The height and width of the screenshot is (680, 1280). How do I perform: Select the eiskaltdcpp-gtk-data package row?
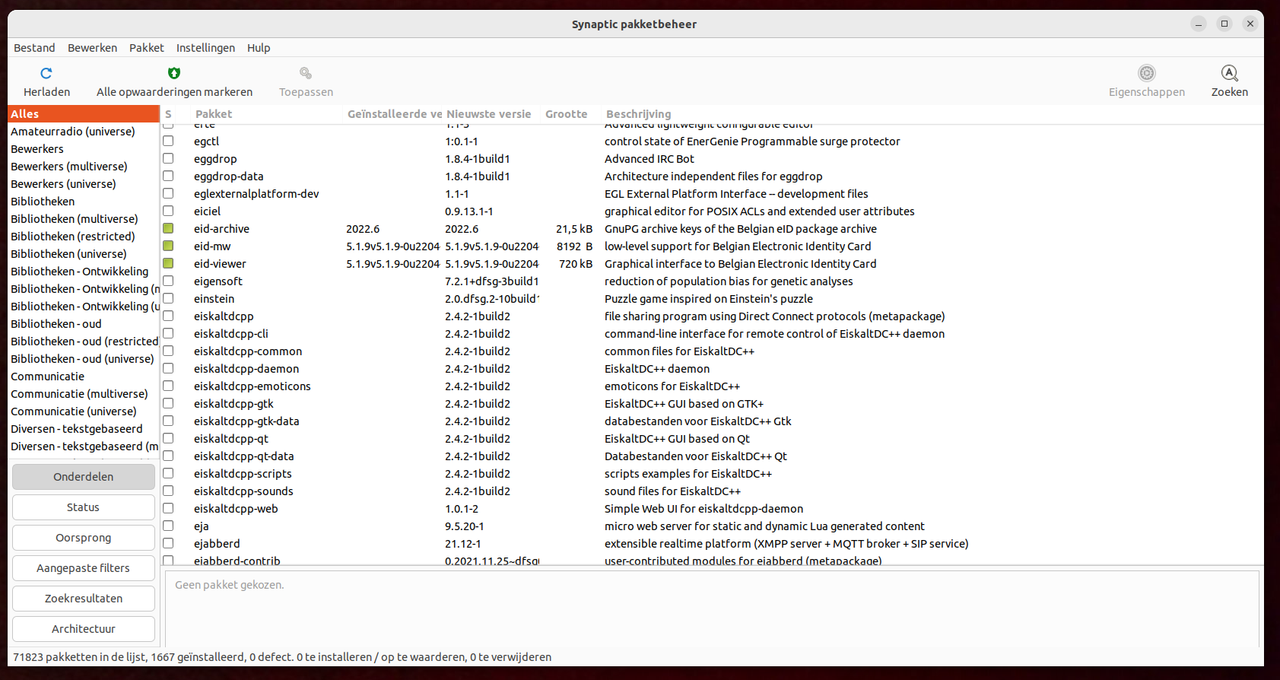point(713,421)
